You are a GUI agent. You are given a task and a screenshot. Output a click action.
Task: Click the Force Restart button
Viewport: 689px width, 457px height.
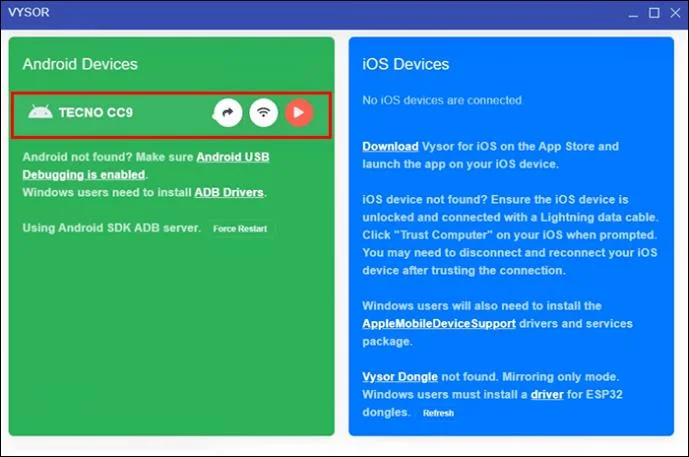[x=240, y=228]
